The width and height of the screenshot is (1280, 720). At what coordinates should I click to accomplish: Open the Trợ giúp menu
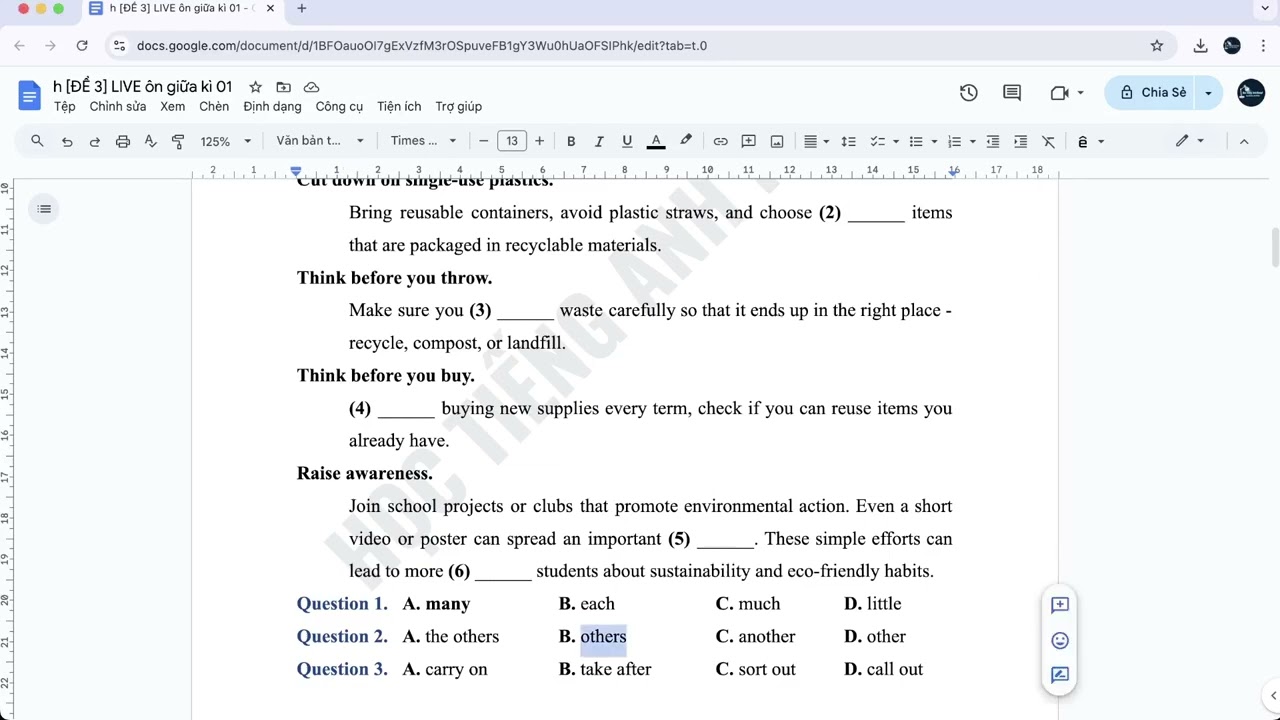tap(458, 107)
